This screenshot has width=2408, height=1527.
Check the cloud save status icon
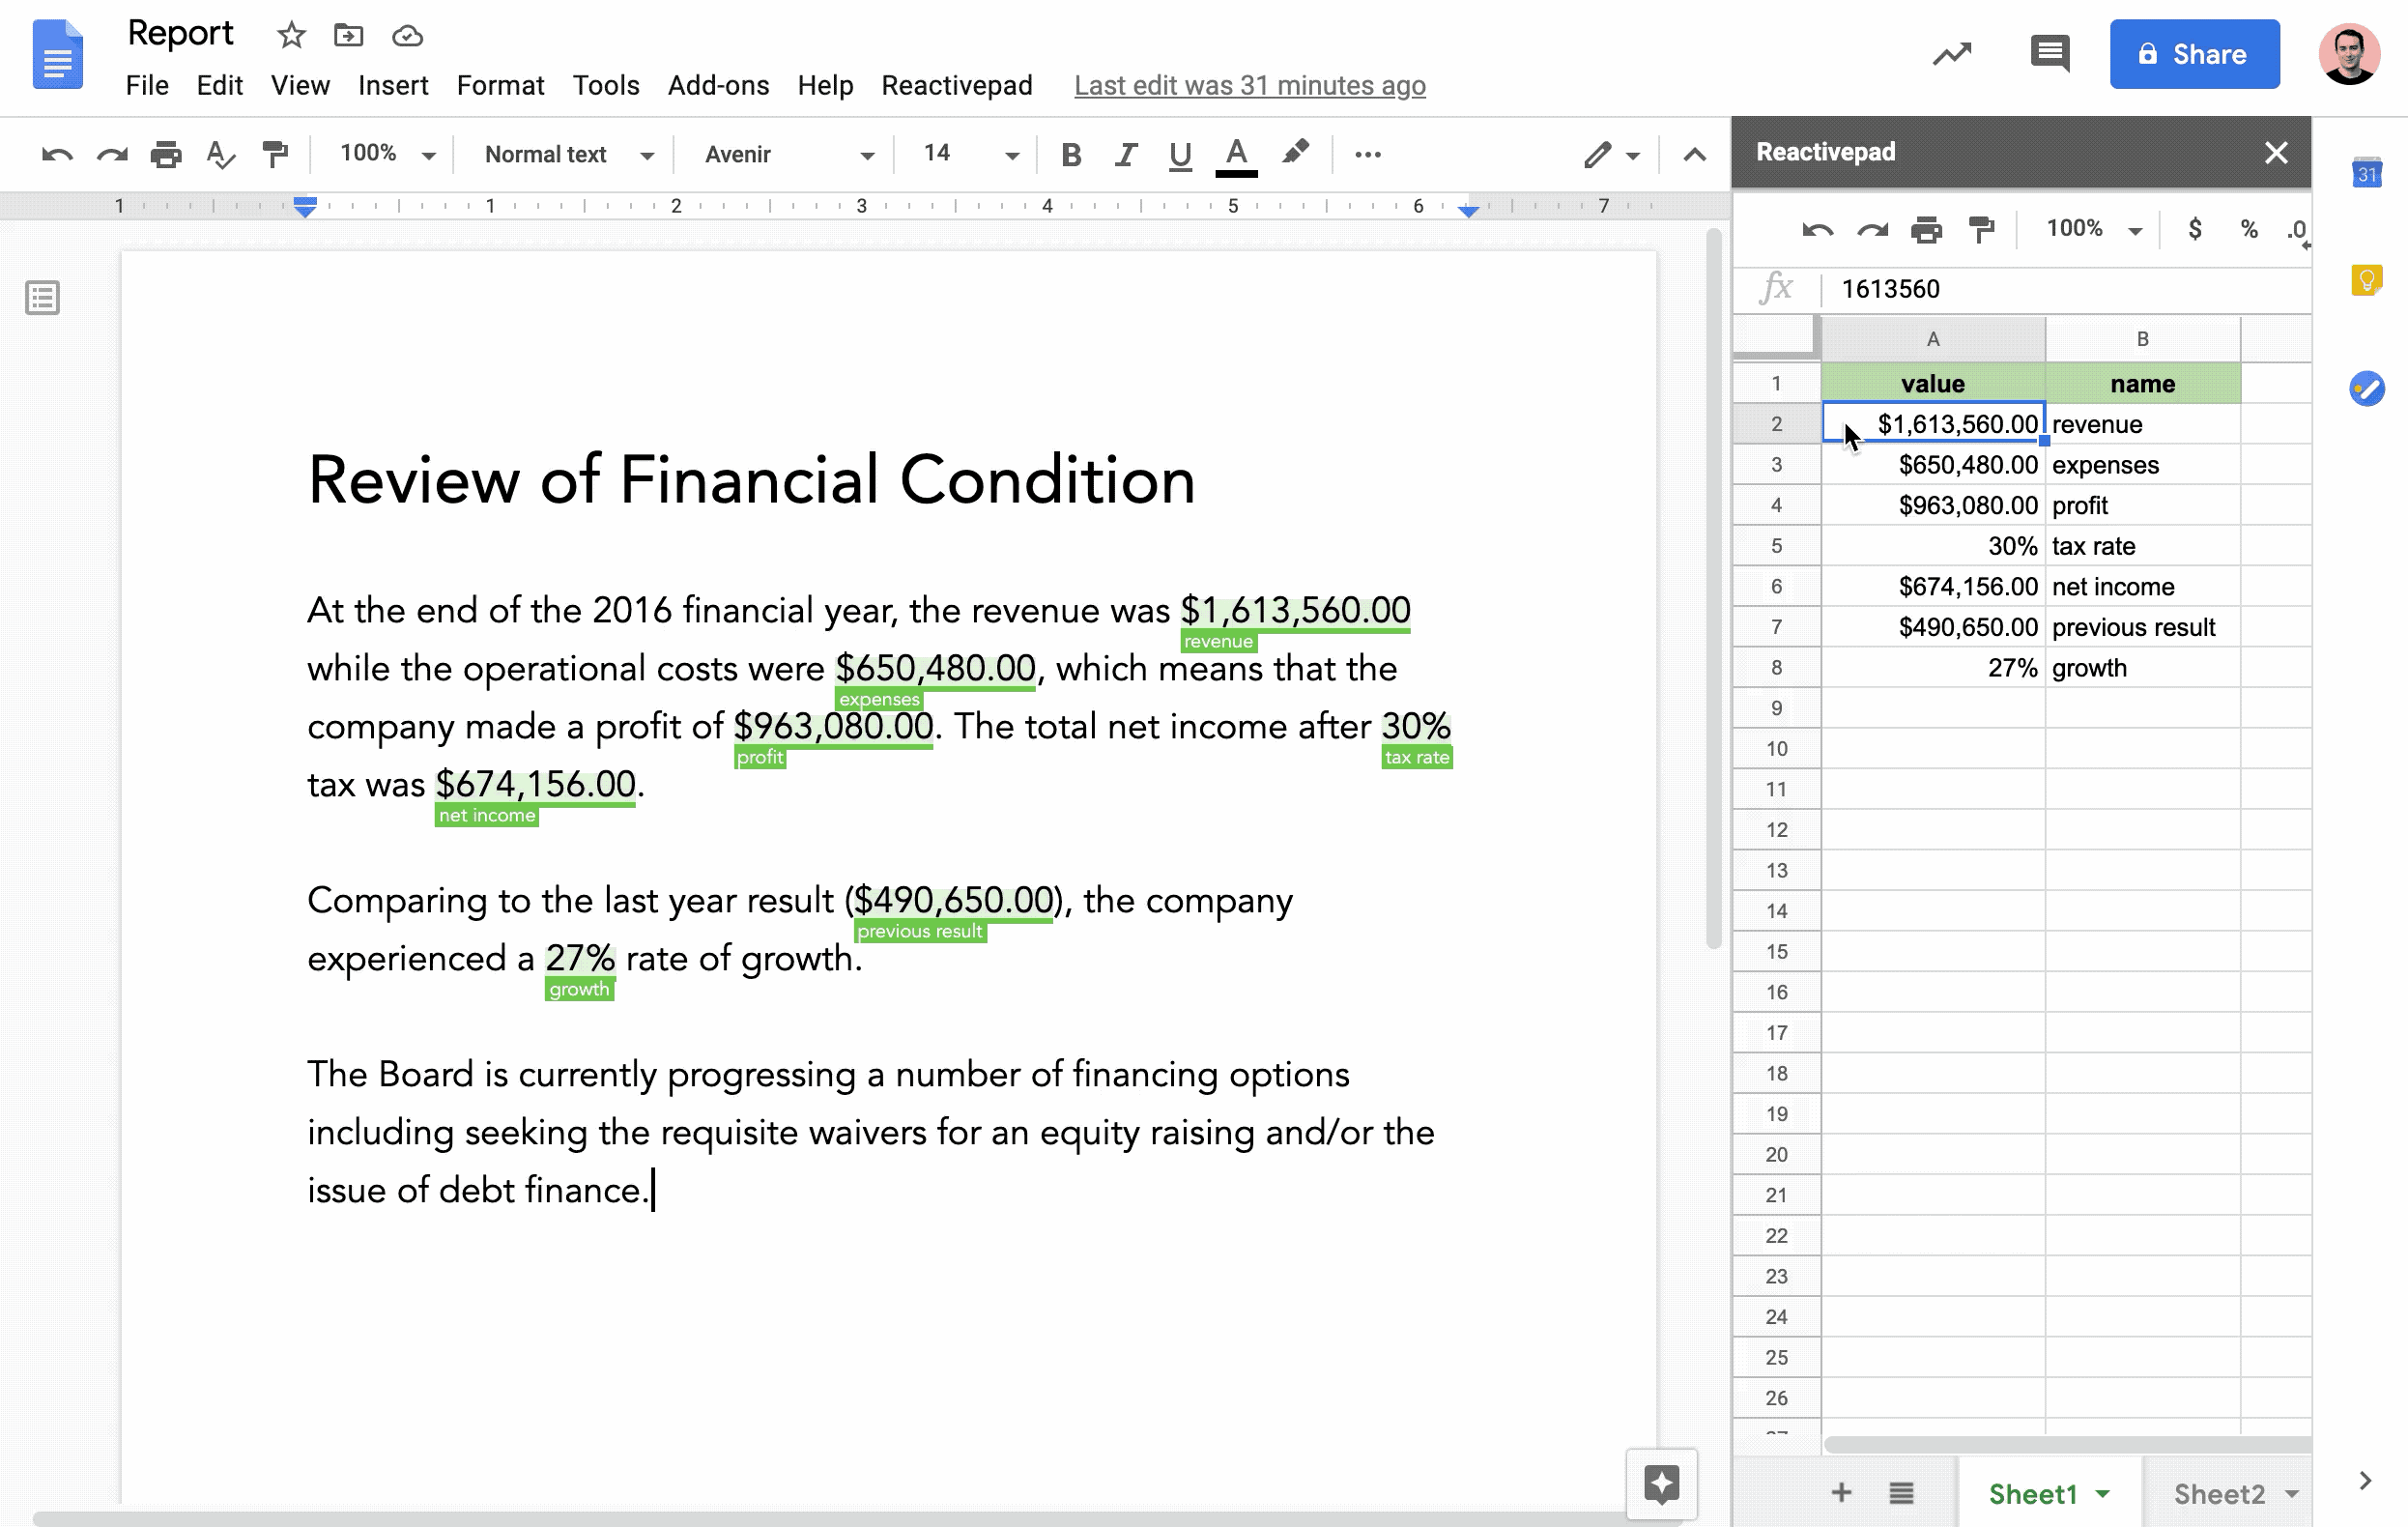(407, 36)
